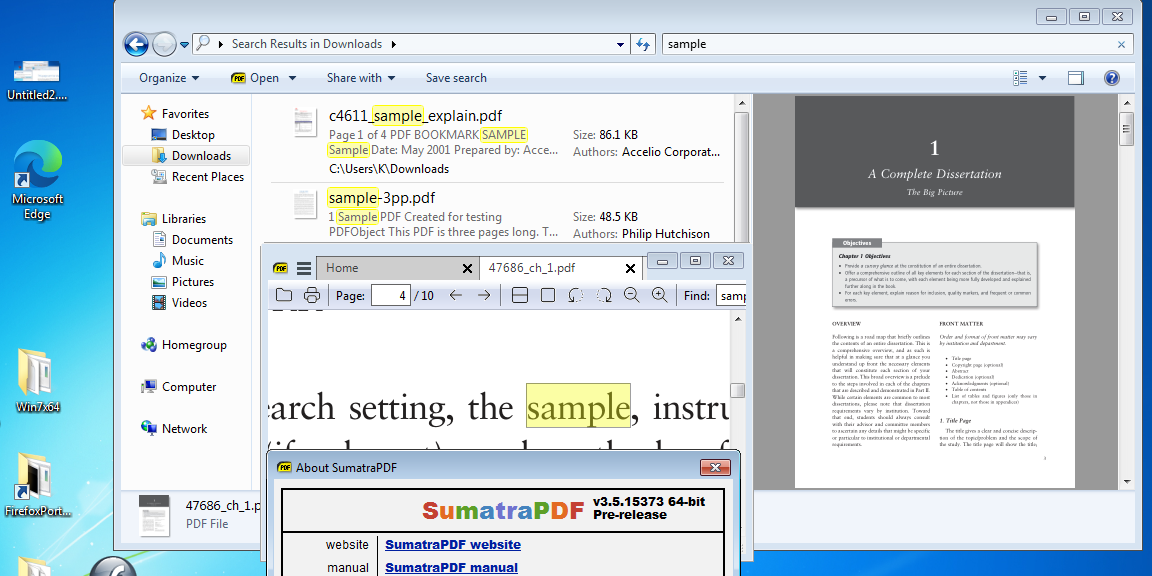Open Explorer Help via the question mark icon
Screen dimensions: 1152x576
(1111, 78)
